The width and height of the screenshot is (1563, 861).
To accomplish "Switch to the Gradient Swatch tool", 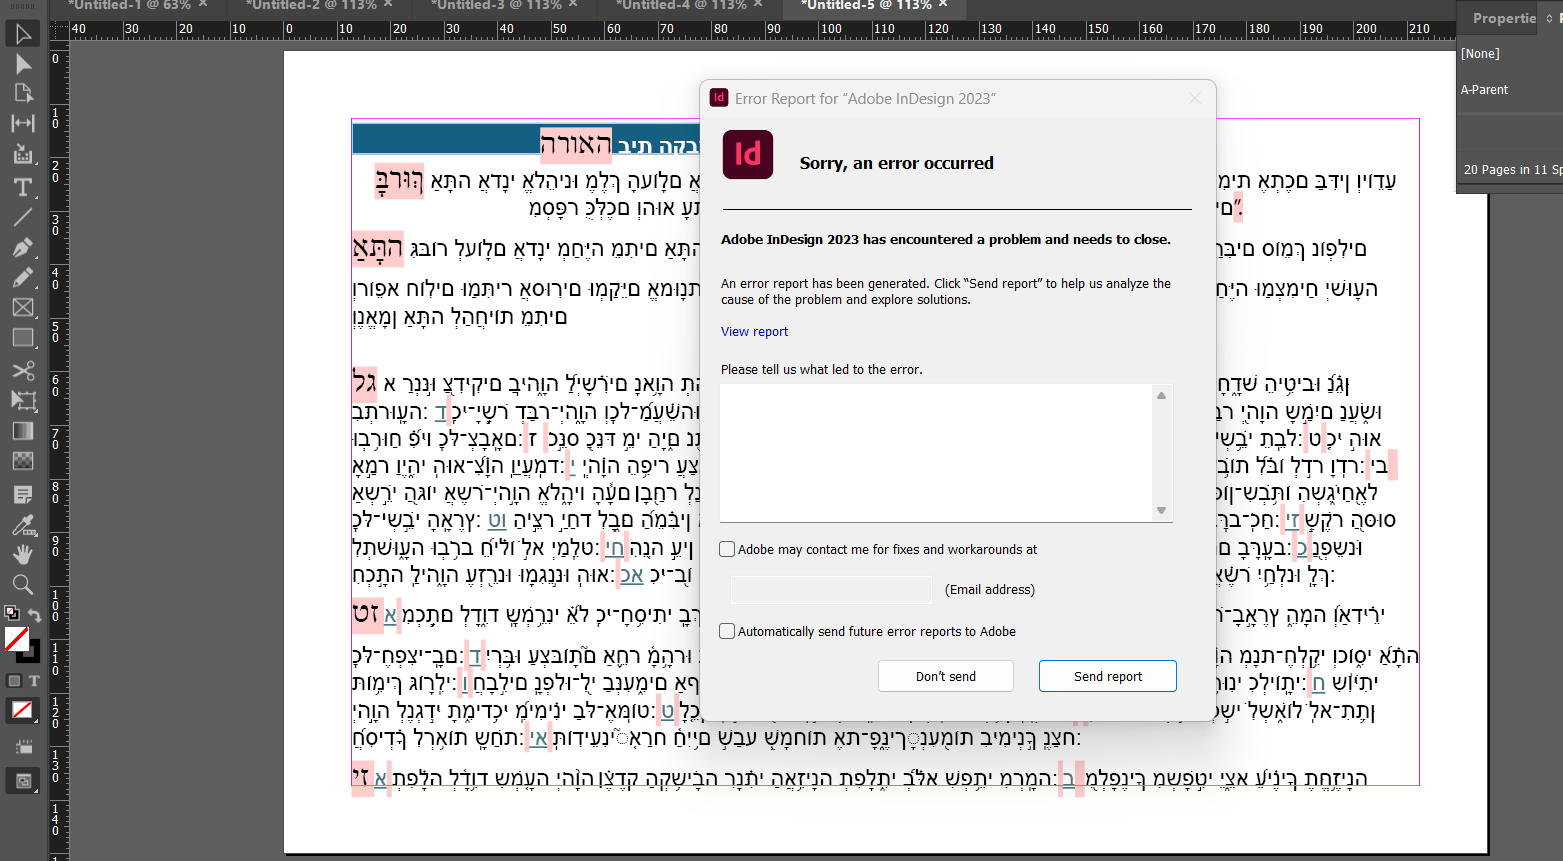I will [24, 431].
